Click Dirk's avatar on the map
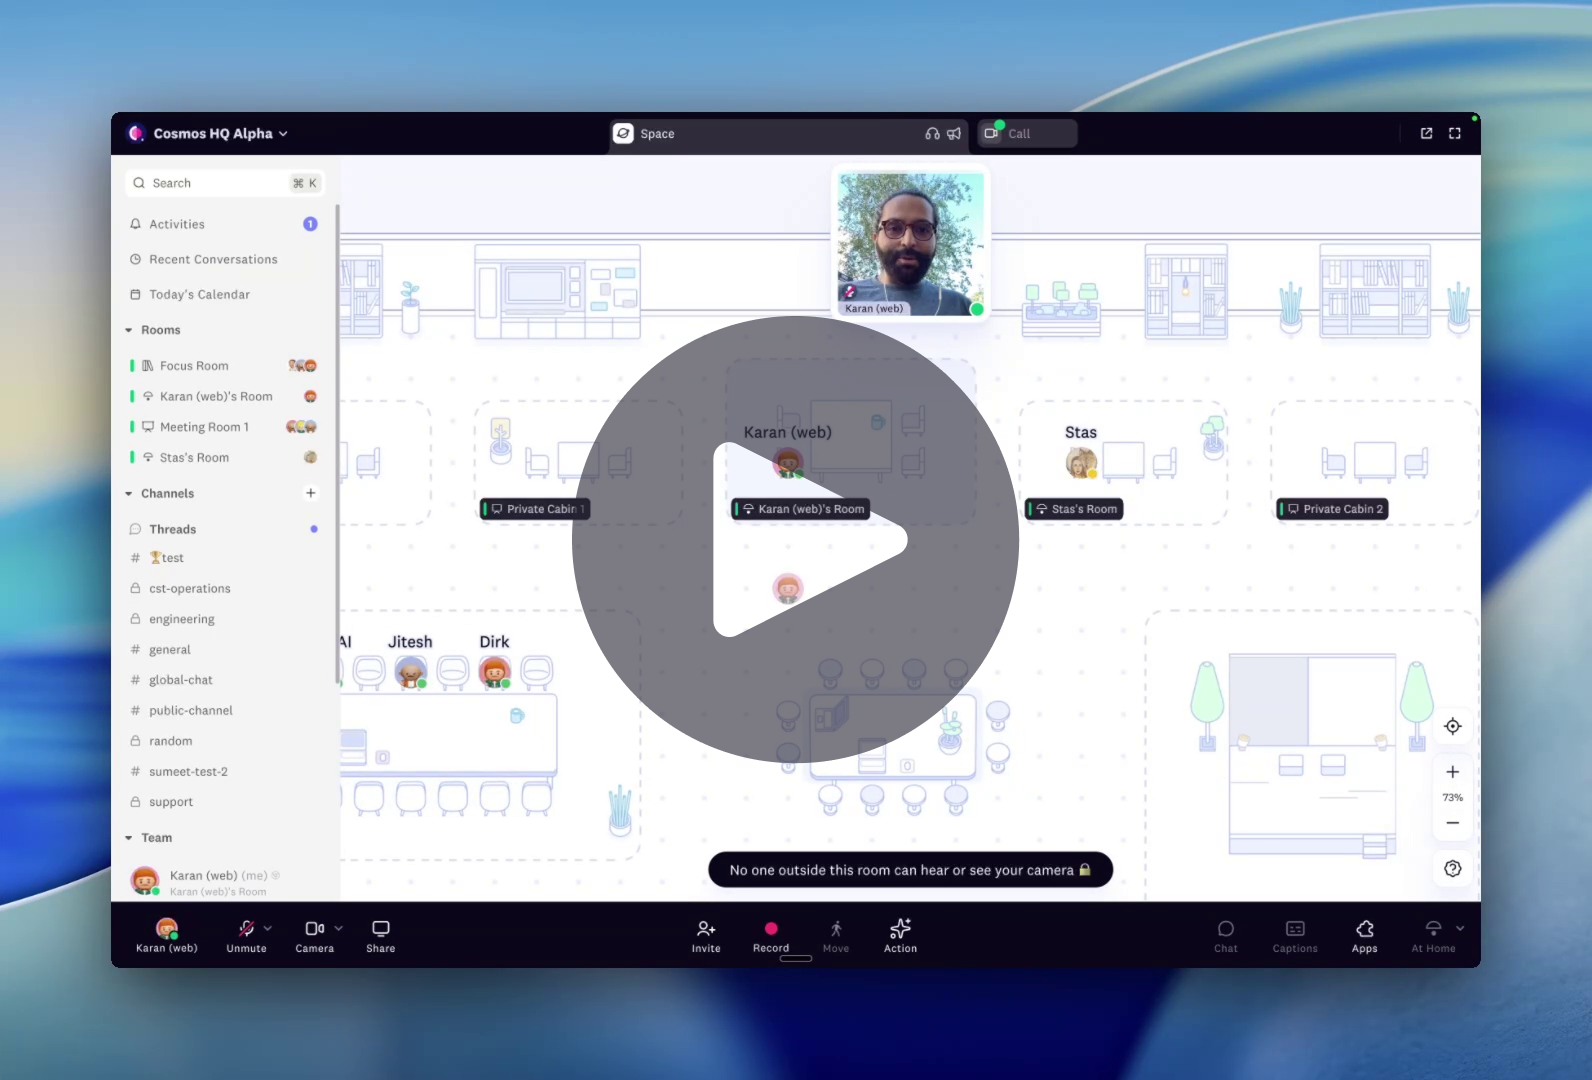 tap(495, 672)
